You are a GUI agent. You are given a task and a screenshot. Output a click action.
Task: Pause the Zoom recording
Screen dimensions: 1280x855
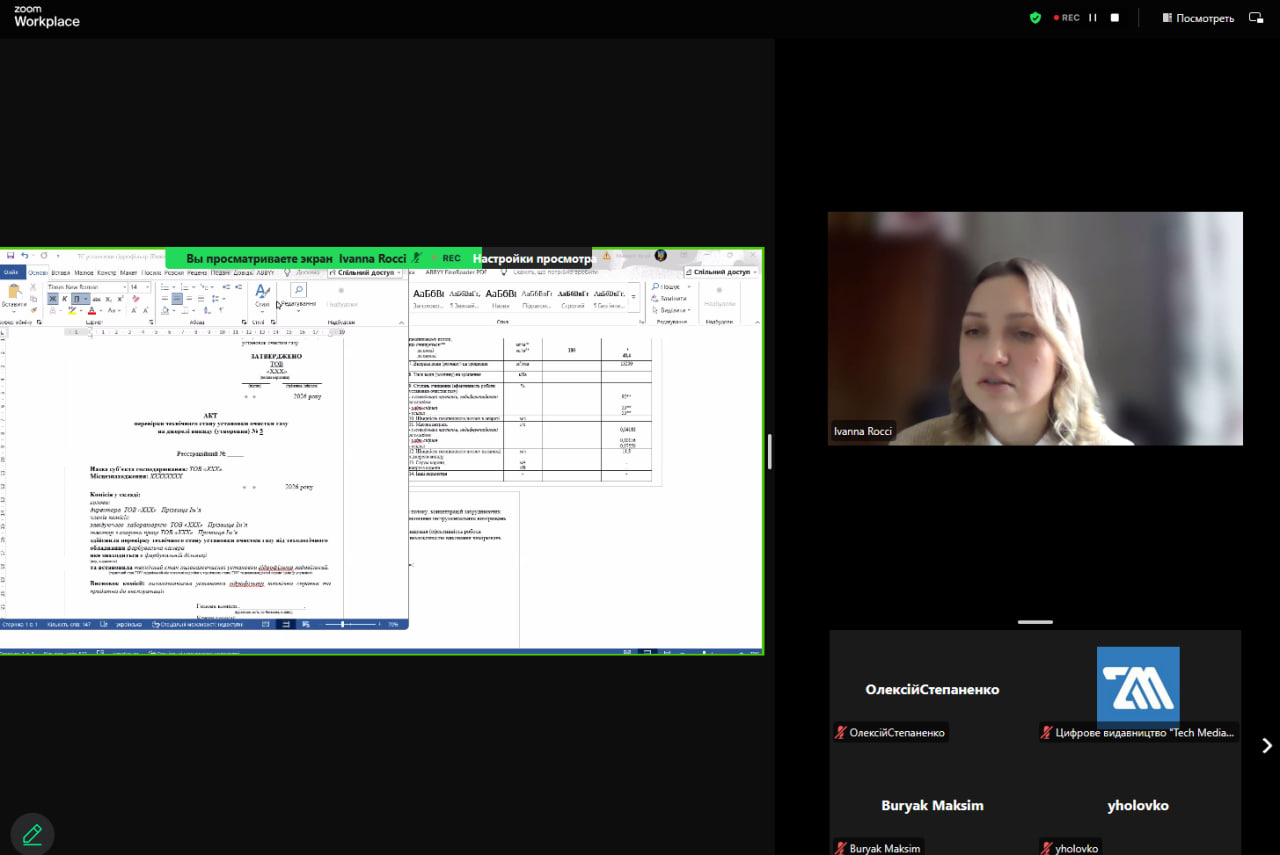[1093, 18]
